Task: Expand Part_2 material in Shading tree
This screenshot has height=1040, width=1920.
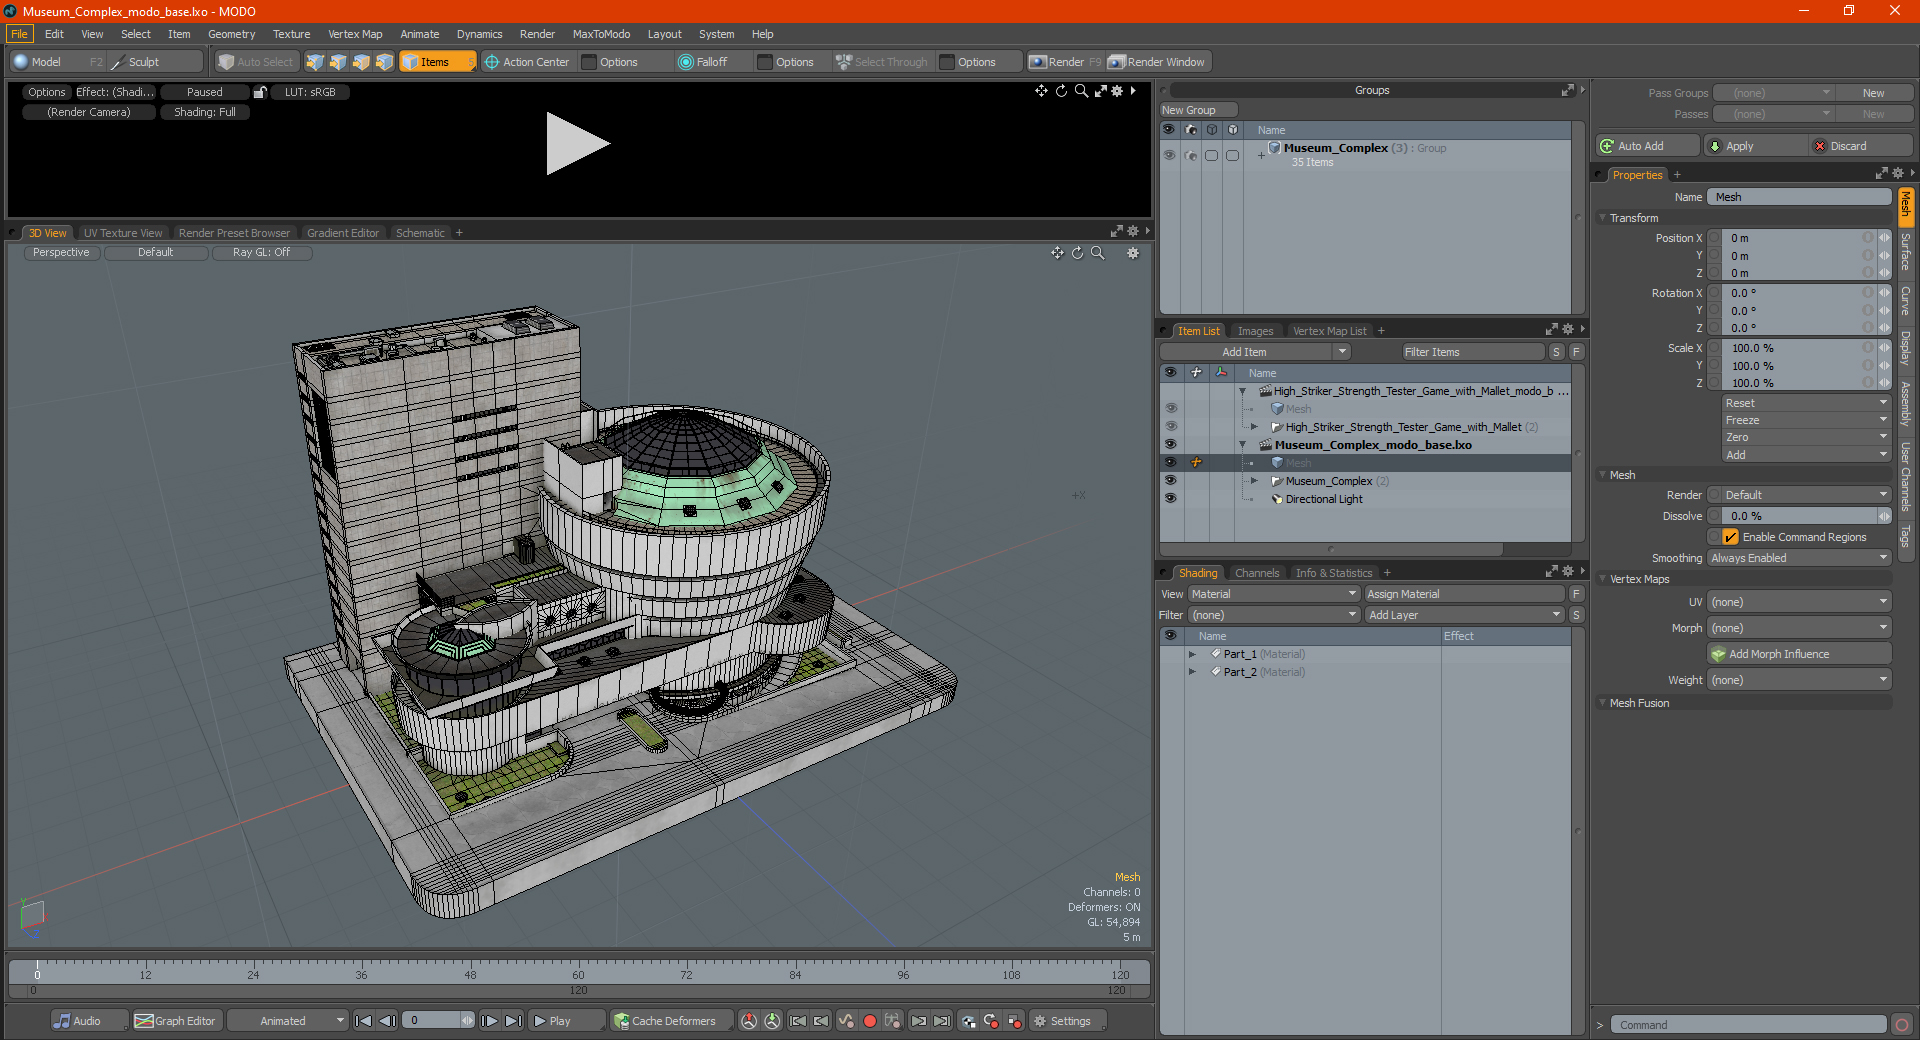Action: 1192,672
